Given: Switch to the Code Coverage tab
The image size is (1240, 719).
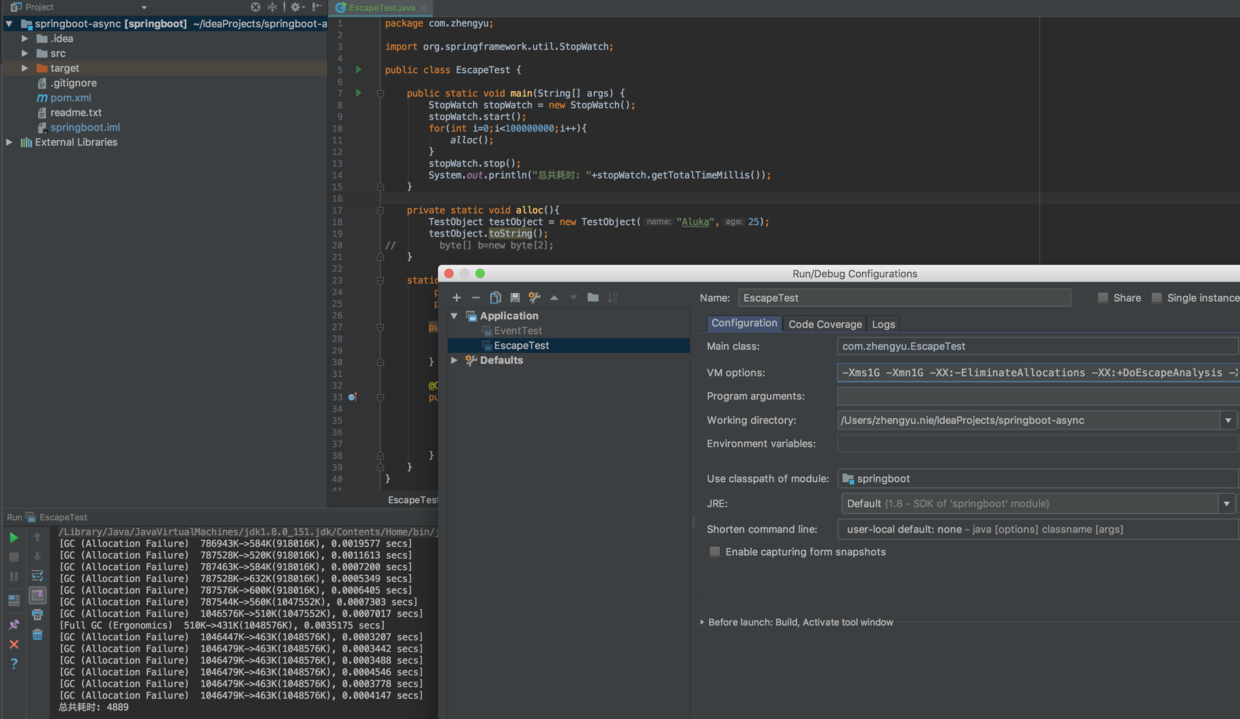Looking at the screenshot, I should (824, 324).
